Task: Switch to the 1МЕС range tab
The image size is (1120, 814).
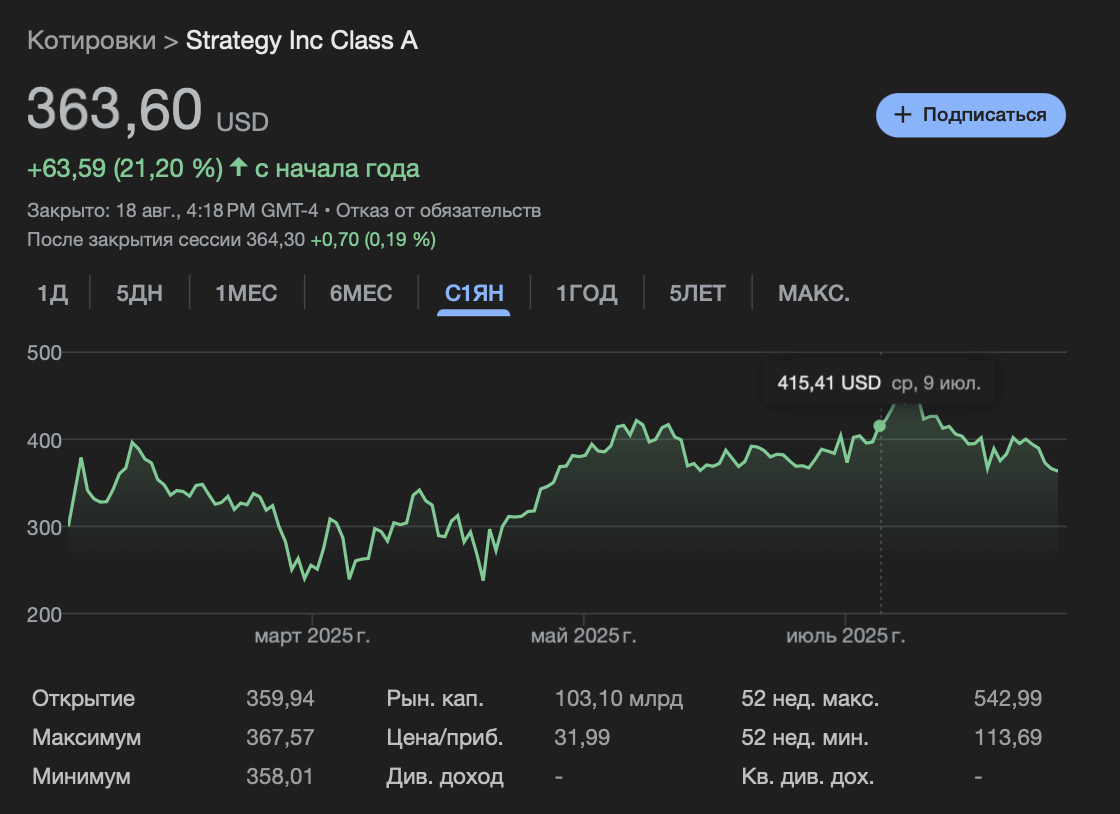Action: (246, 293)
